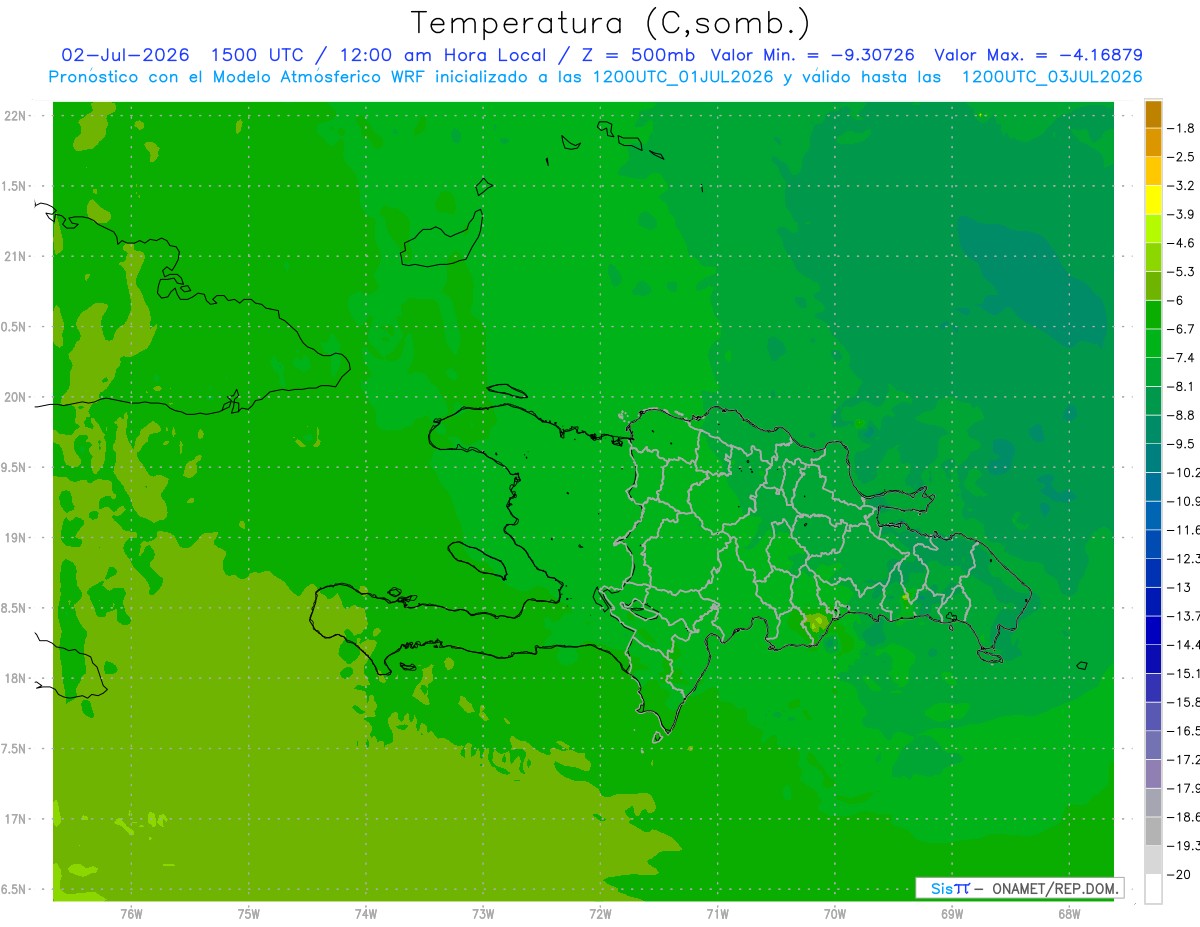Image resolution: width=1200 pixels, height=927 pixels.
Task: Click the '18N' latitude axis label
Action: (16, 679)
